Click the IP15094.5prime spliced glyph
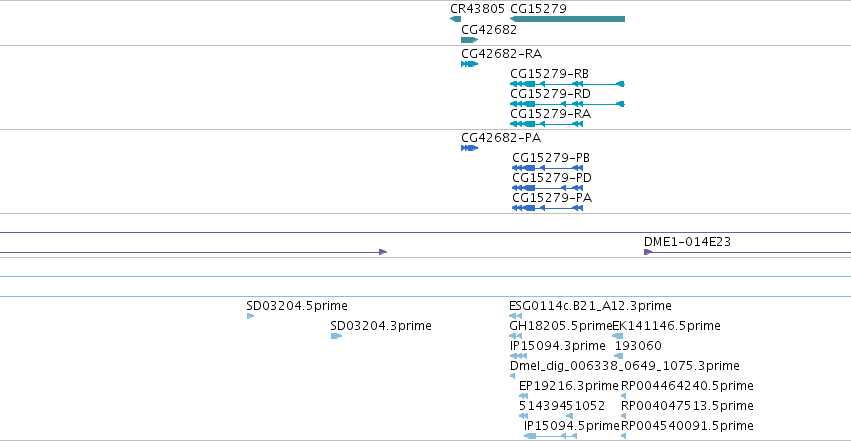This screenshot has height=441, width=851. (550, 436)
